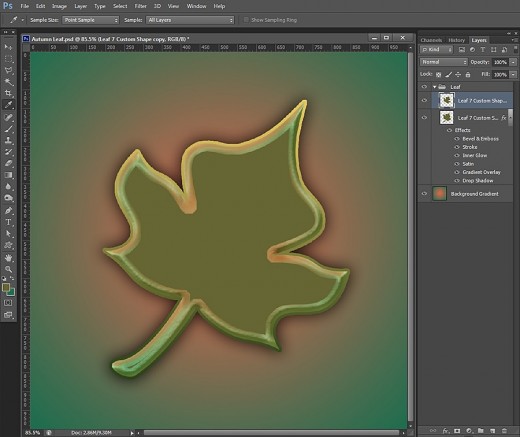Select the Magic Wand tool
This screenshot has width=520, height=437.
pyautogui.click(x=8, y=82)
